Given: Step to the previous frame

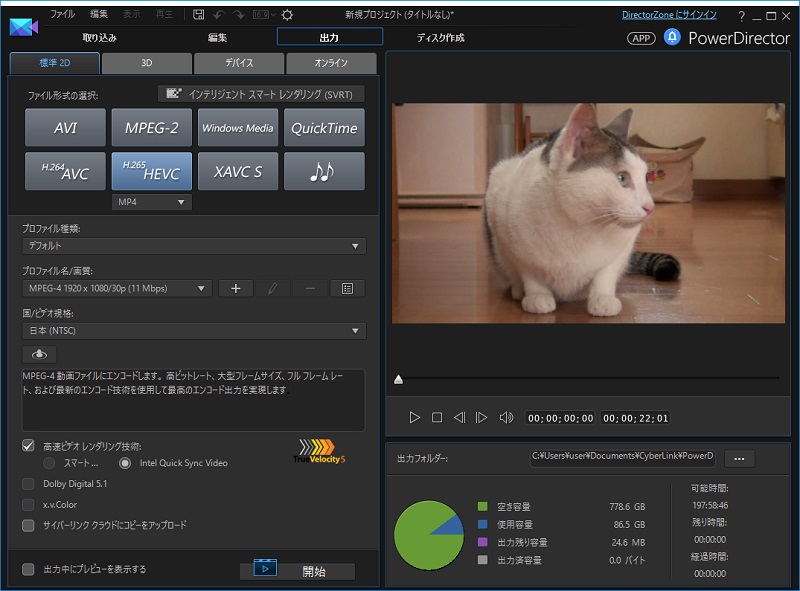Looking at the screenshot, I should point(459,417).
